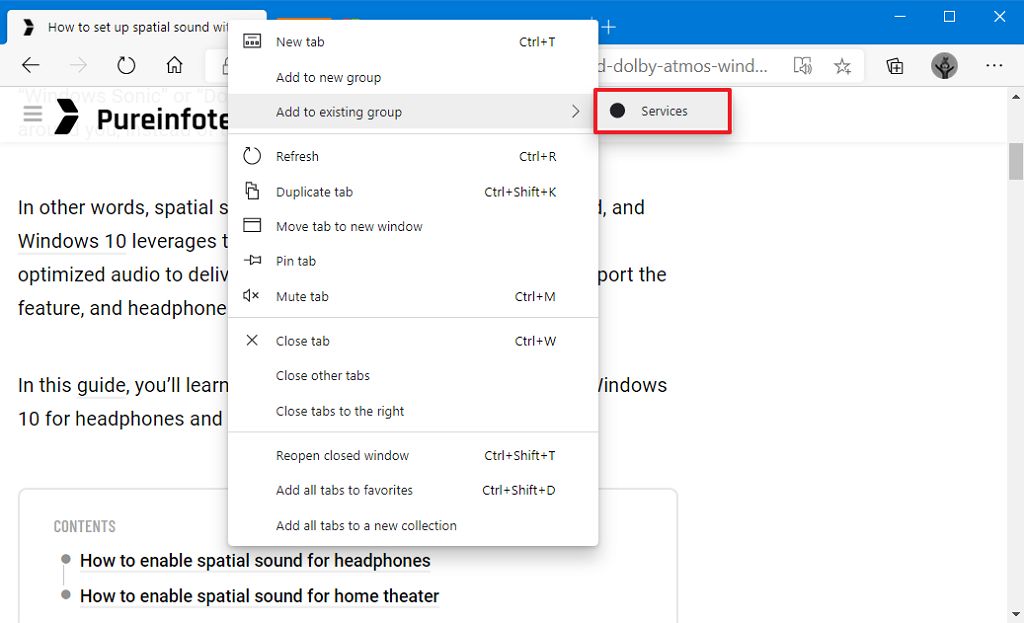Open the user profile avatar
The height and width of the screenshot is (623, 1024).
coord(944,65)
